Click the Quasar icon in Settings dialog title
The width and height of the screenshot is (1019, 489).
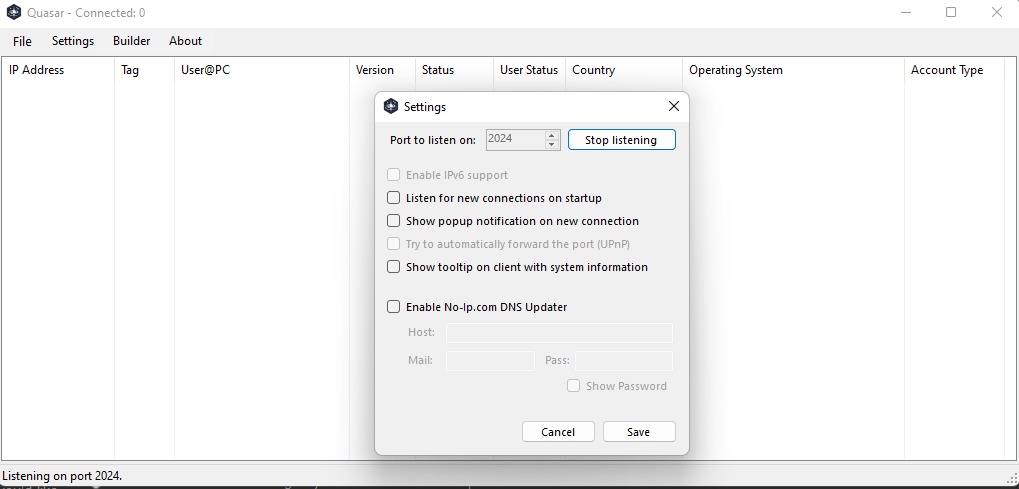pyautogui.click(x=391, y=106)
